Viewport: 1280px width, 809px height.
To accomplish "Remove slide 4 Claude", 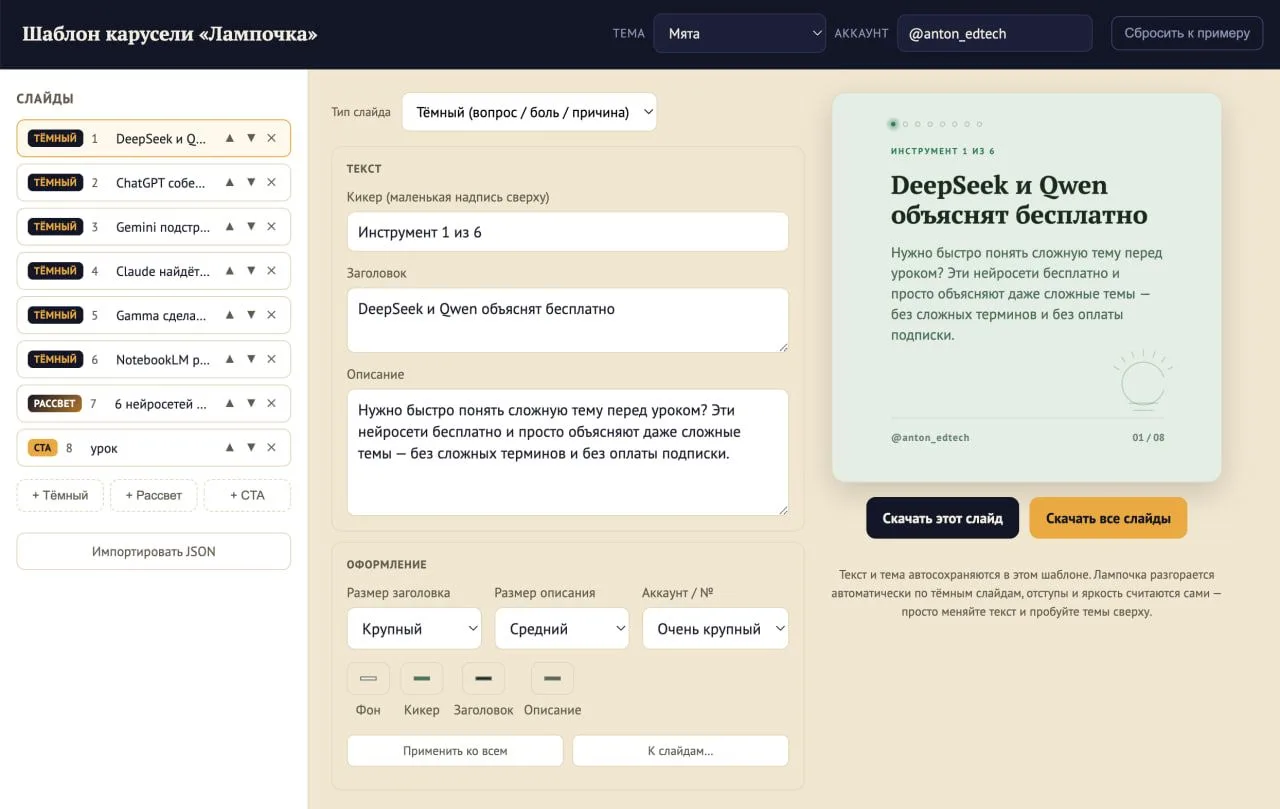I will tap(271, 270).
